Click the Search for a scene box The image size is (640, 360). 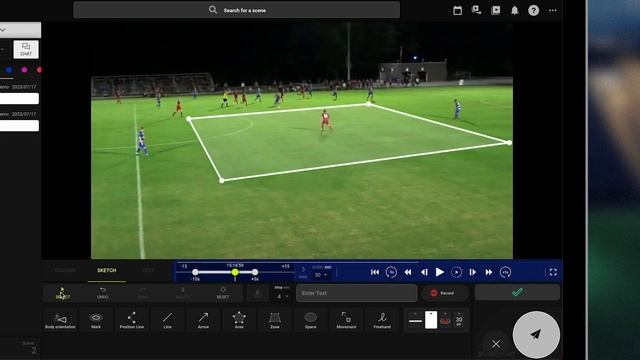[237, 10]
